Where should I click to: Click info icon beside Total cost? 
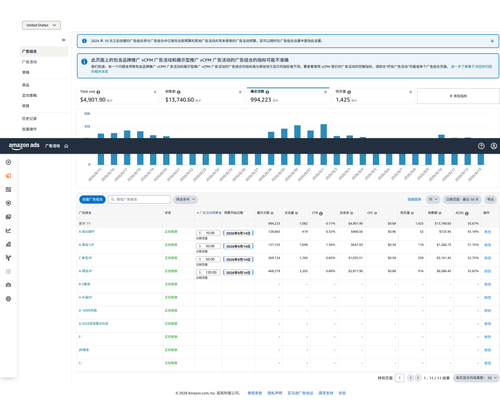pos(98,92)
